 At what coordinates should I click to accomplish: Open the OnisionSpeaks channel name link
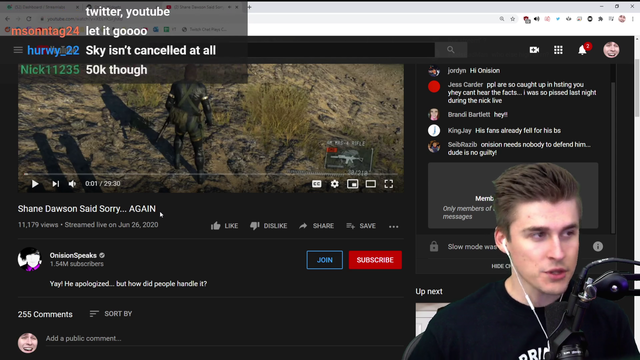pyautogui.click(x=73, y=256)
